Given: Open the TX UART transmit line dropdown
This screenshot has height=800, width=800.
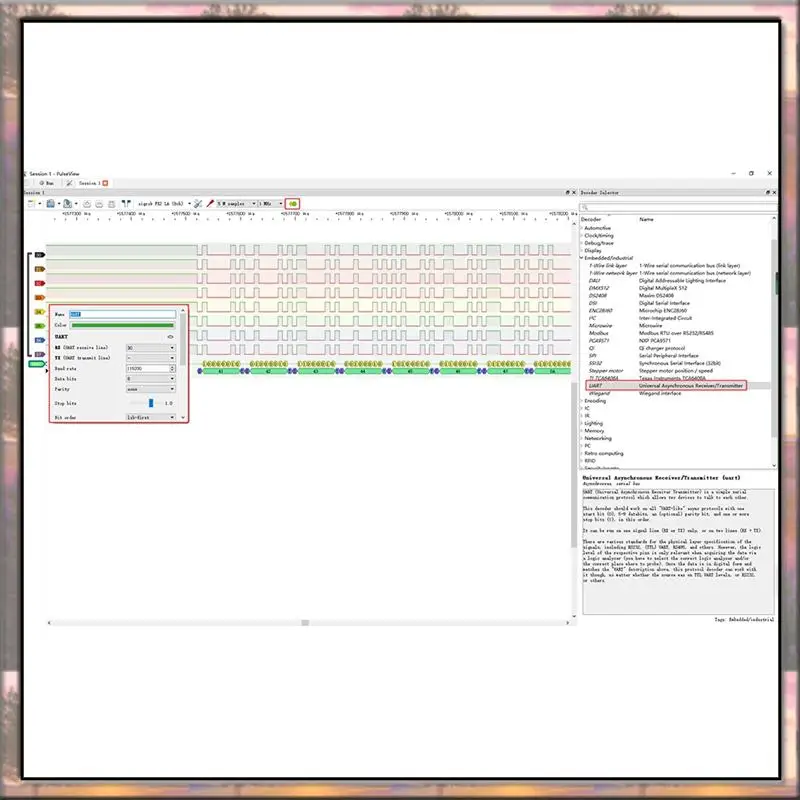Looking at the screenshot, I should (151, 358).
